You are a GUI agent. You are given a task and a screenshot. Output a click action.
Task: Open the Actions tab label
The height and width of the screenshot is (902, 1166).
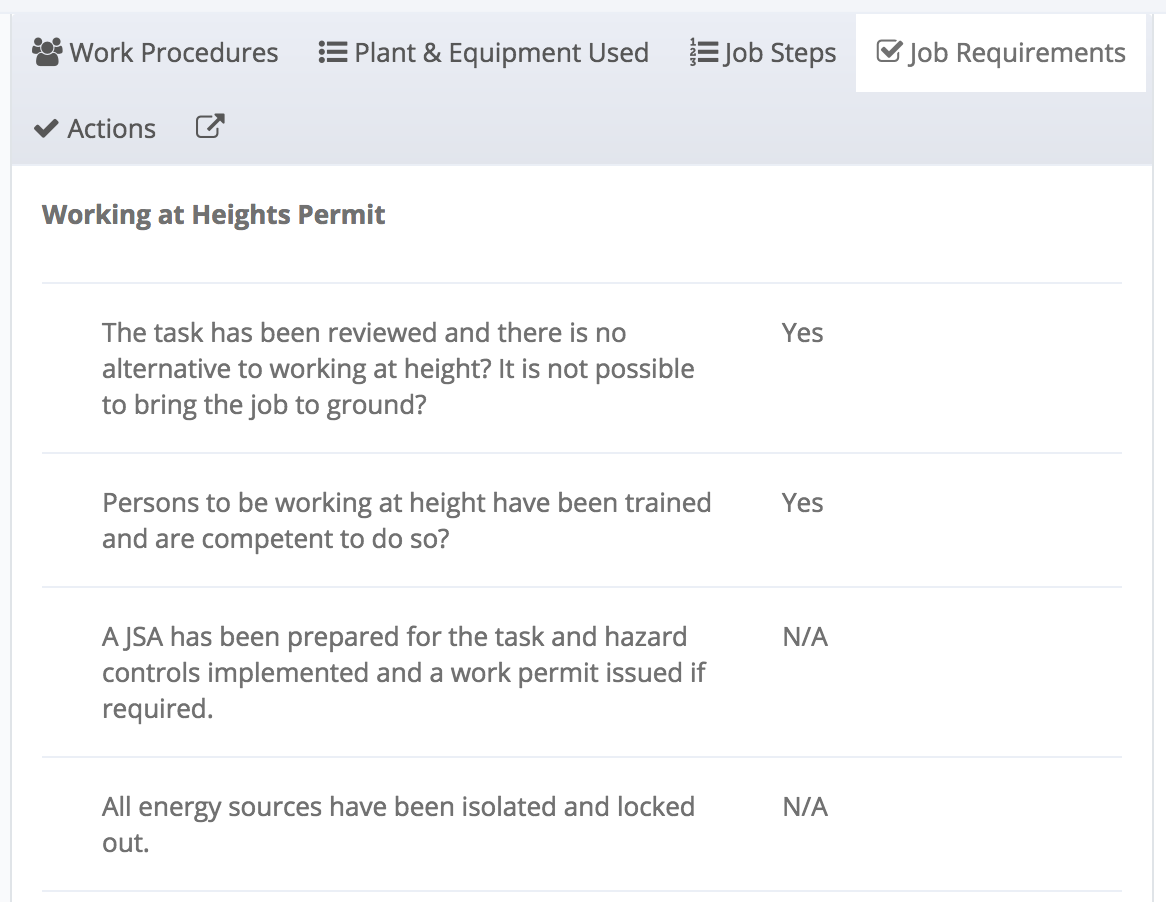111,129
